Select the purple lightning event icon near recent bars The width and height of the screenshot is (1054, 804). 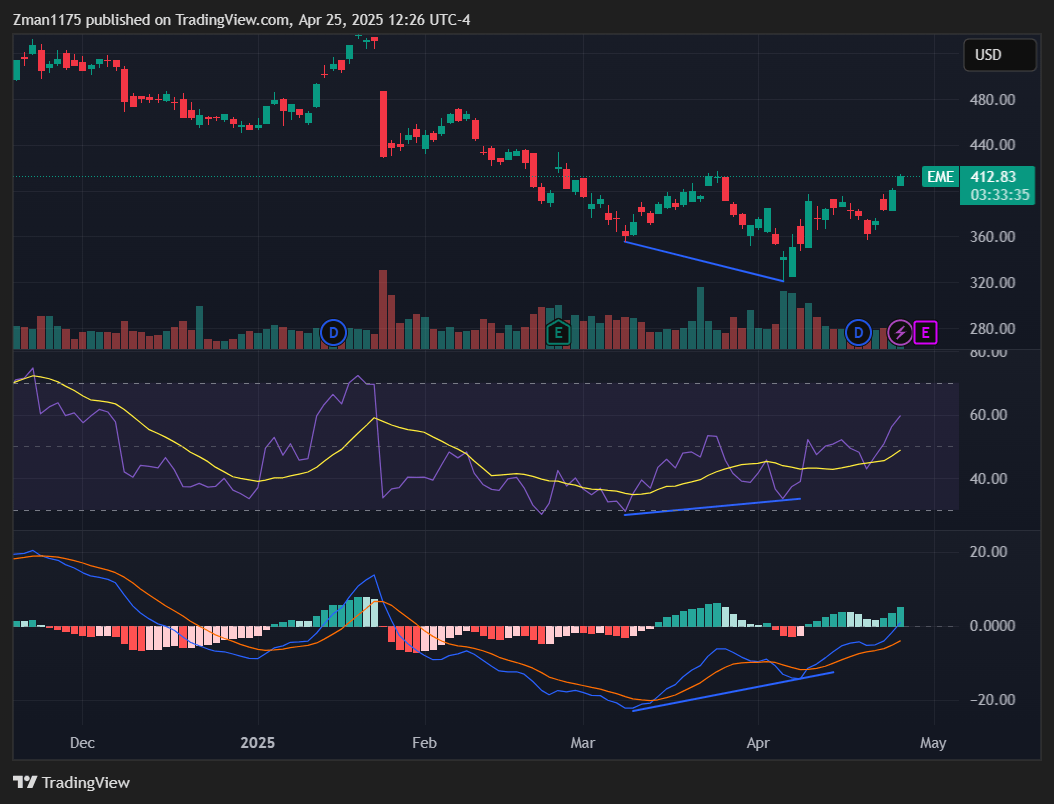click(x=899, y=333)
